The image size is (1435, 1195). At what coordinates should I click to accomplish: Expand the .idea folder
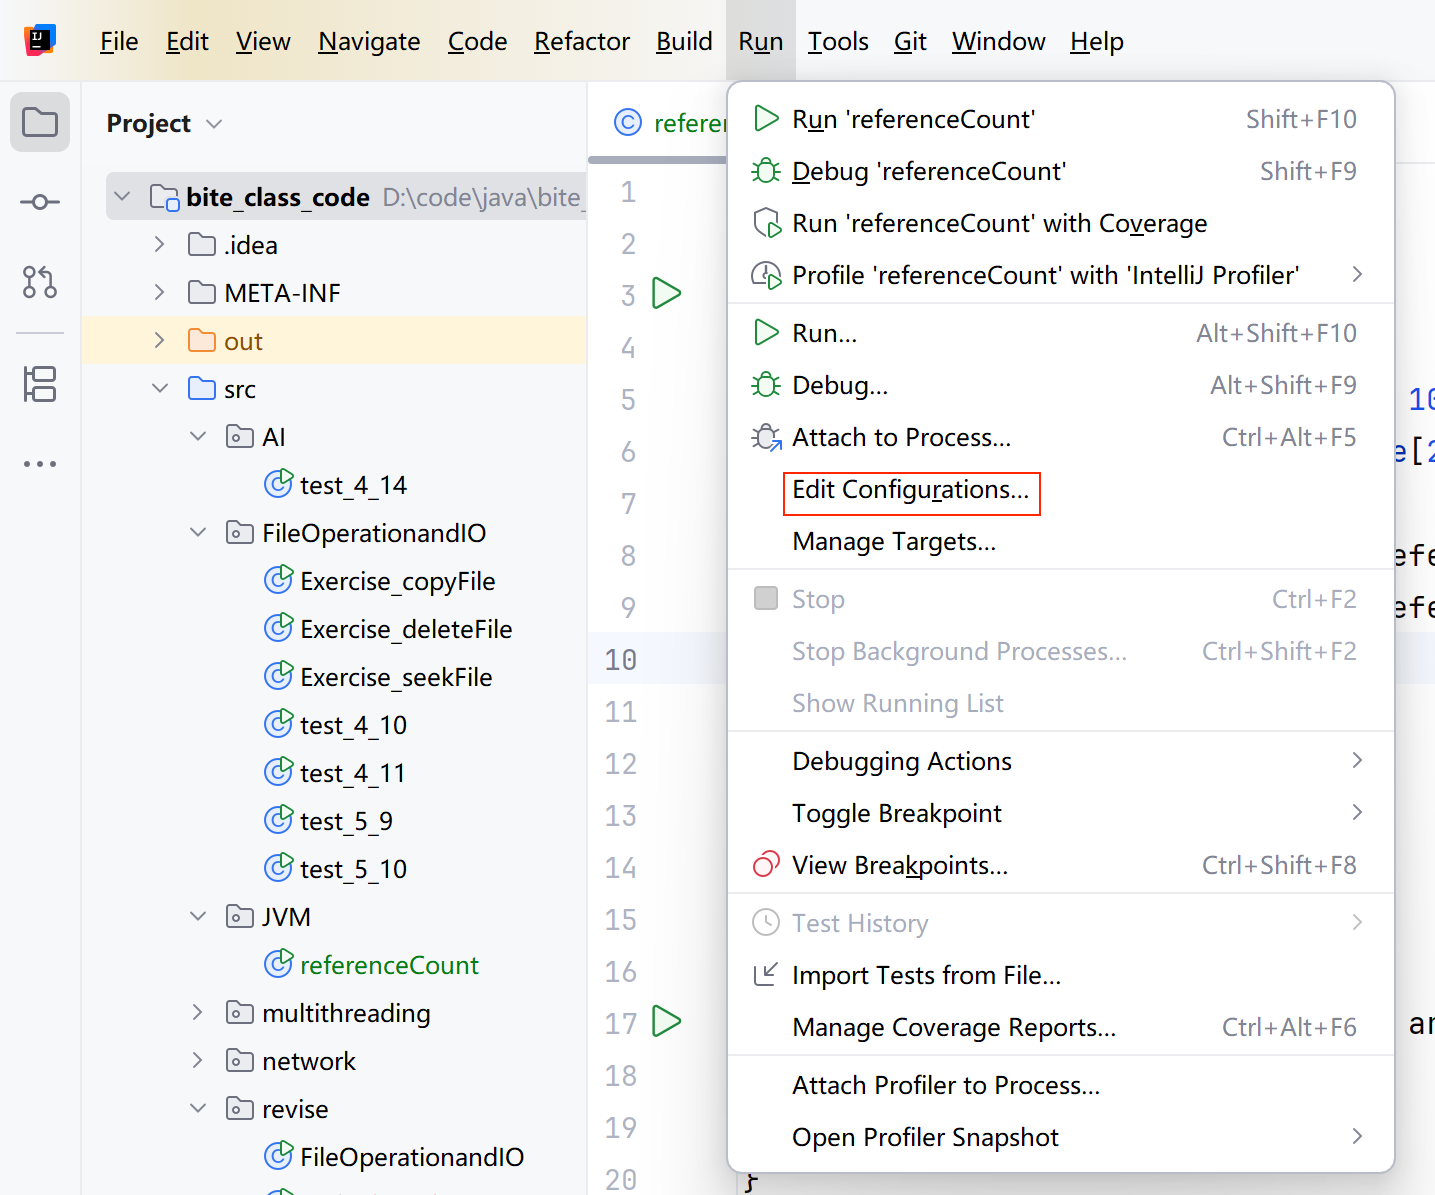[160, 244]
